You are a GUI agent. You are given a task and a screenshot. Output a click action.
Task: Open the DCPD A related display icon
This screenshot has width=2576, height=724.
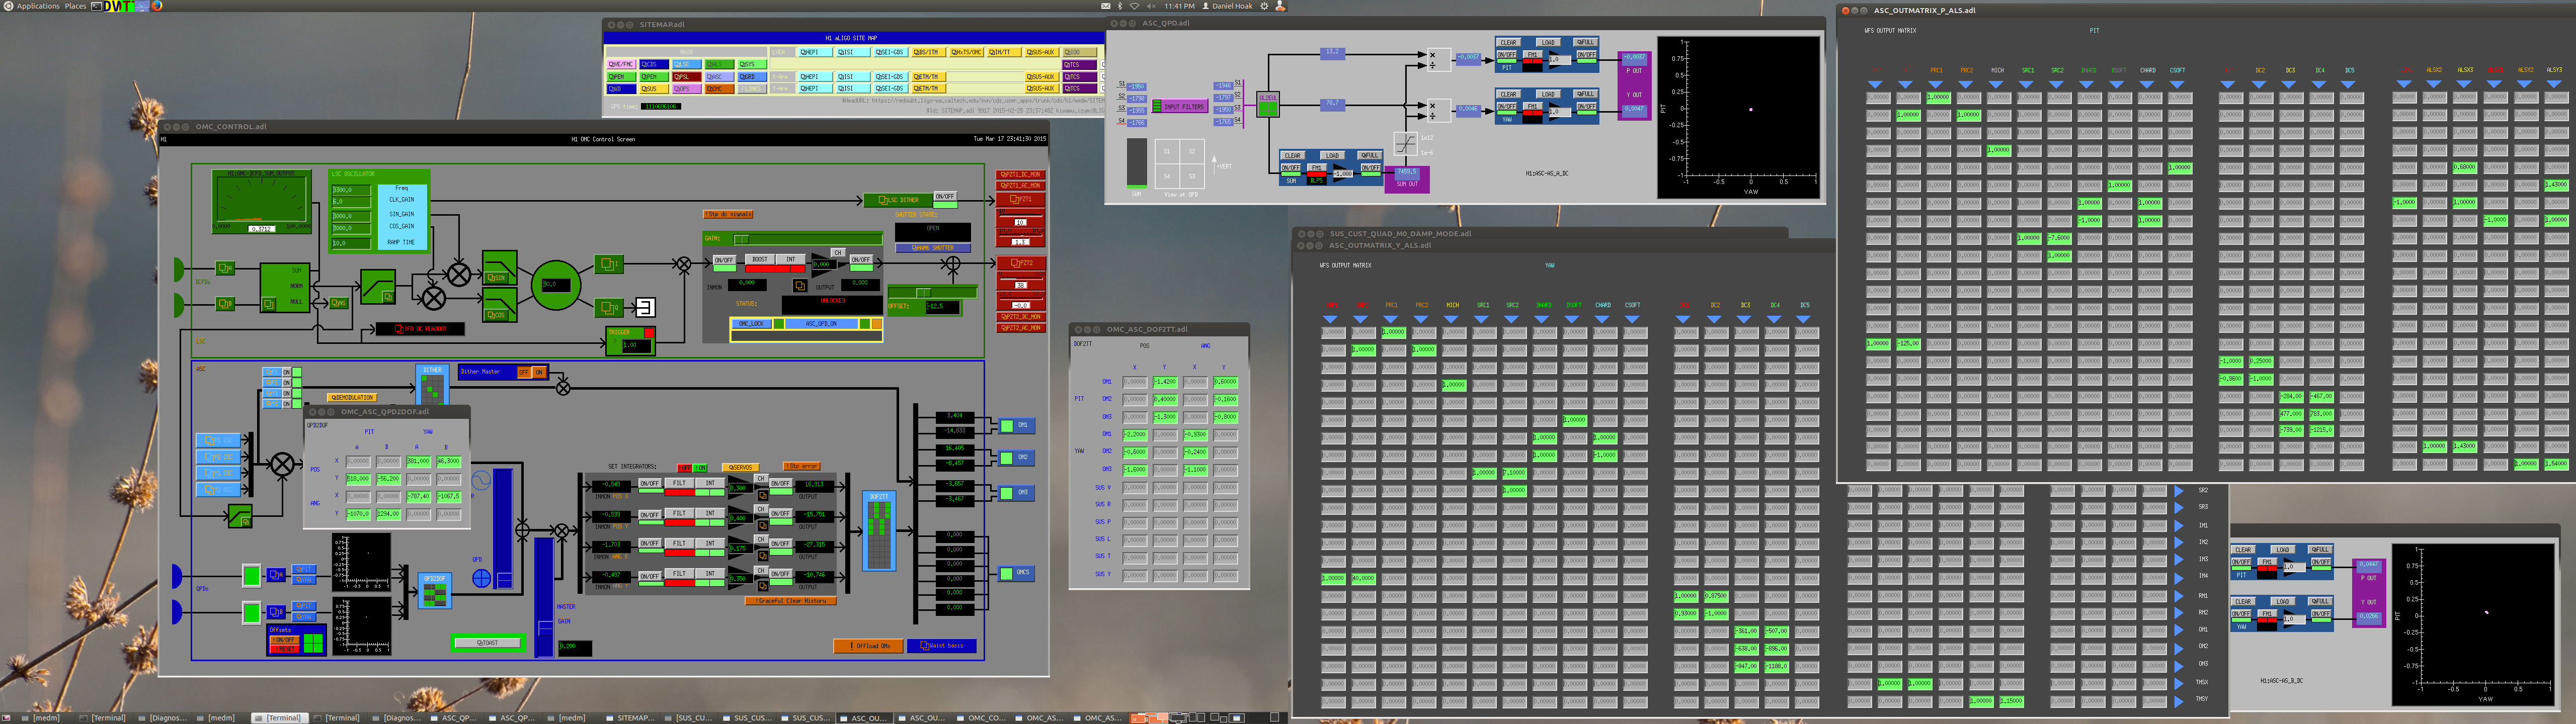(x=226, y=268)
